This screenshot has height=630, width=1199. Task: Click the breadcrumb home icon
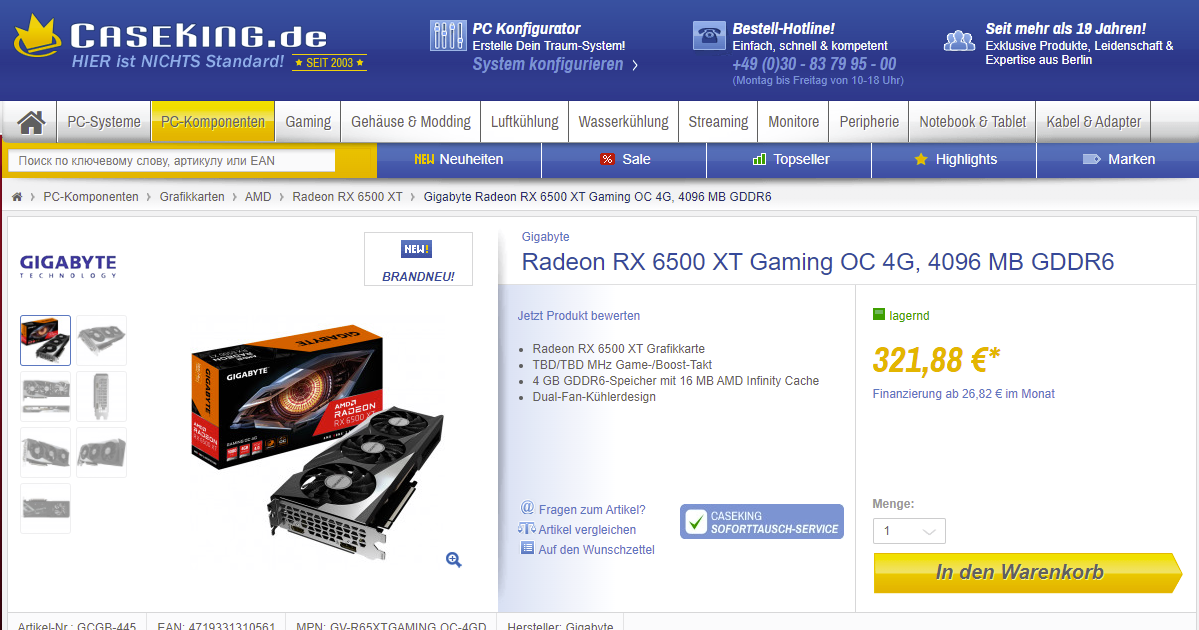click(17, 197)
